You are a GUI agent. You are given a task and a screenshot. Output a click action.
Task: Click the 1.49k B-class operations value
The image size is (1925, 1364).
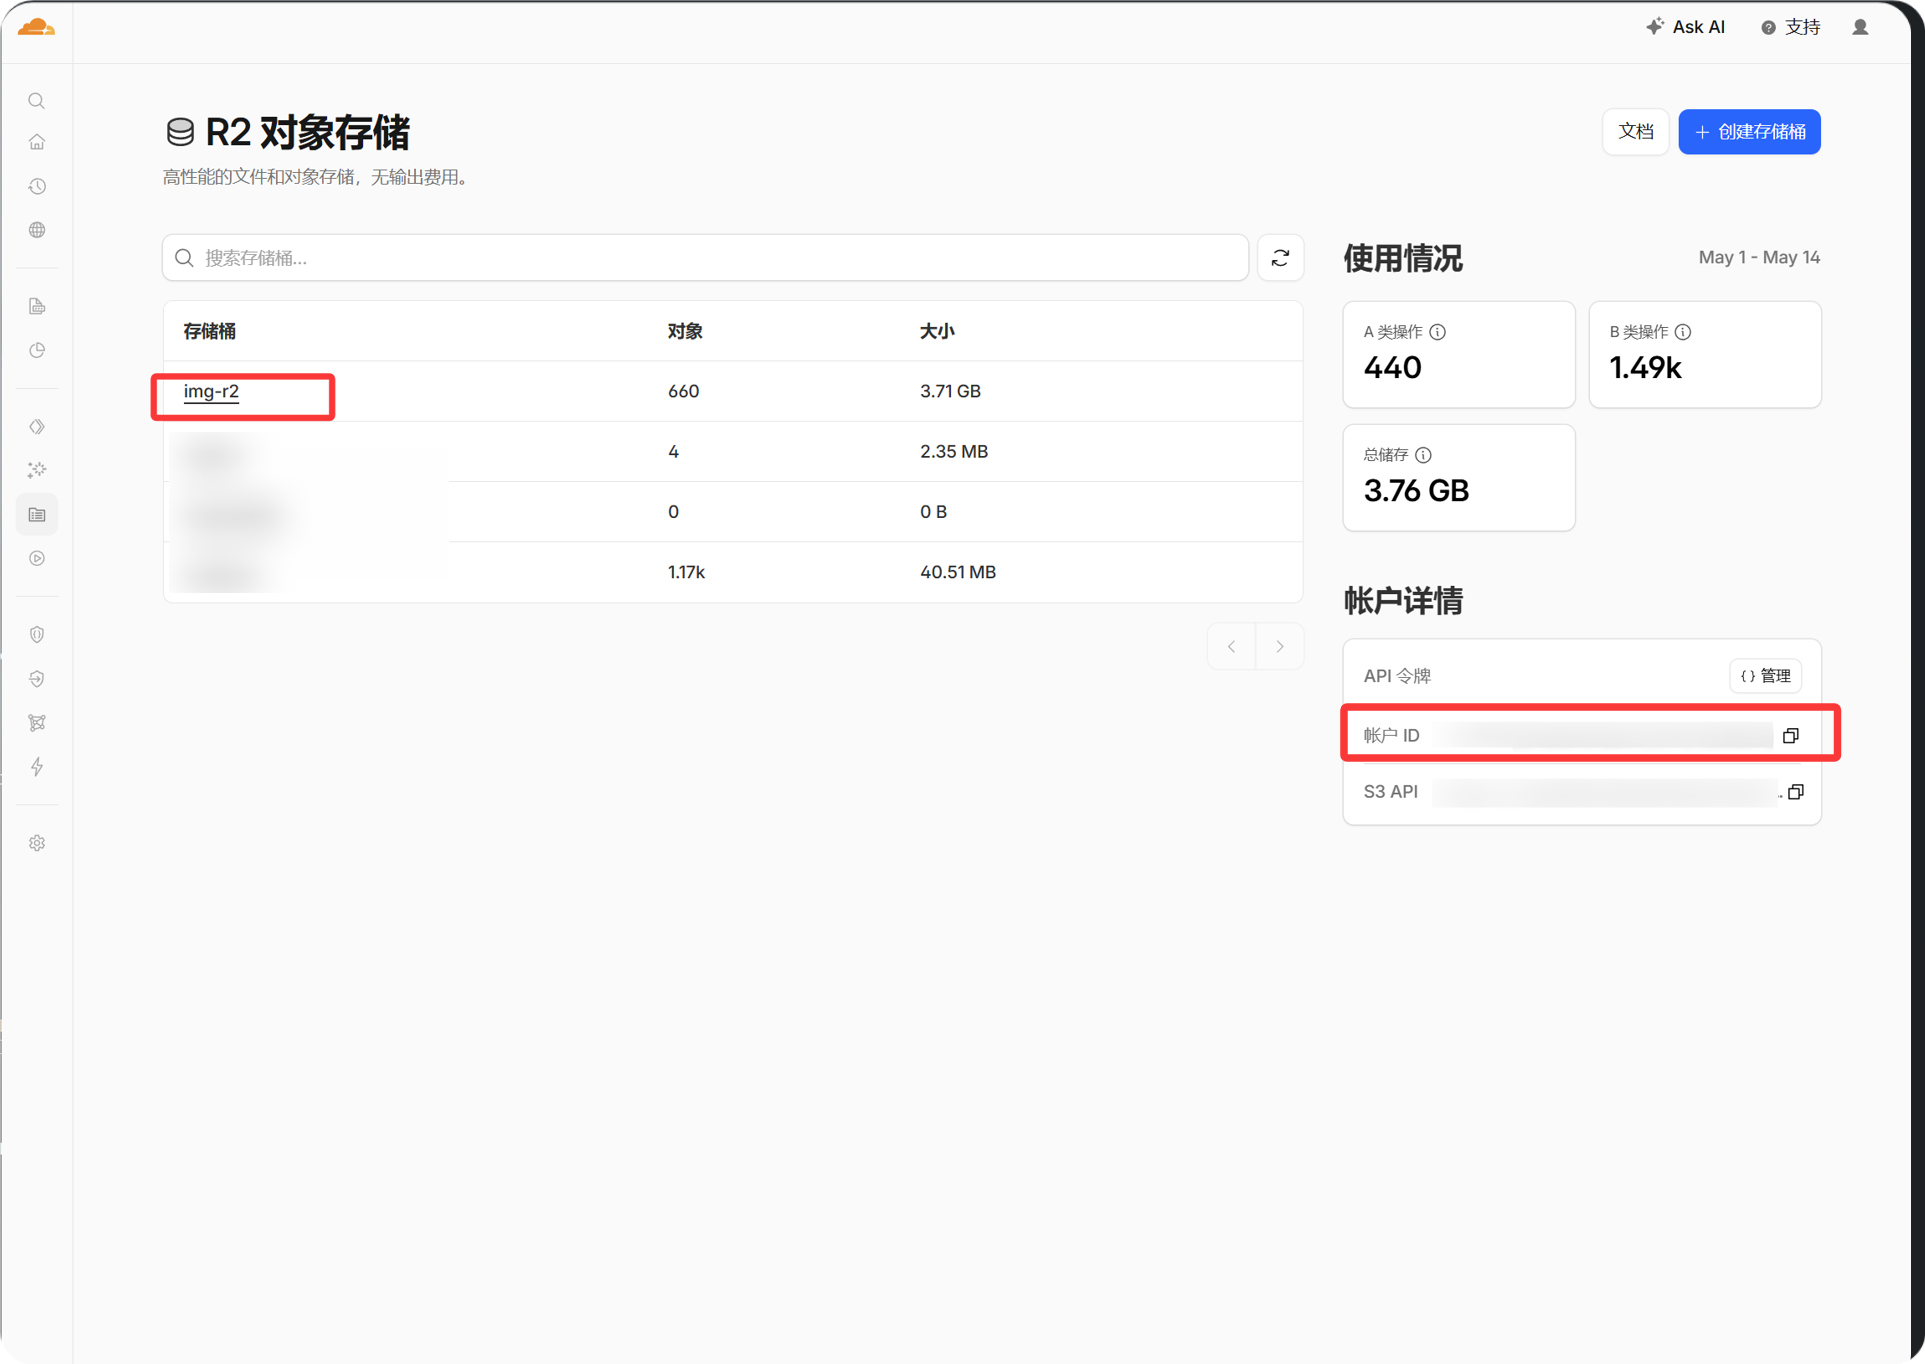coord(1645,368)
